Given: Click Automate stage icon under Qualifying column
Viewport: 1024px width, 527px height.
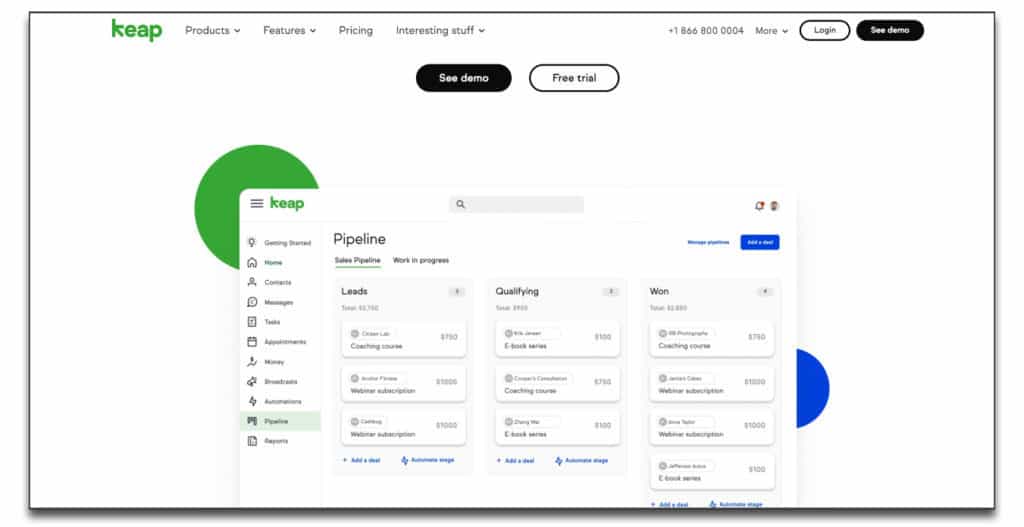Looking at the screenshot, I should point(558,460).
